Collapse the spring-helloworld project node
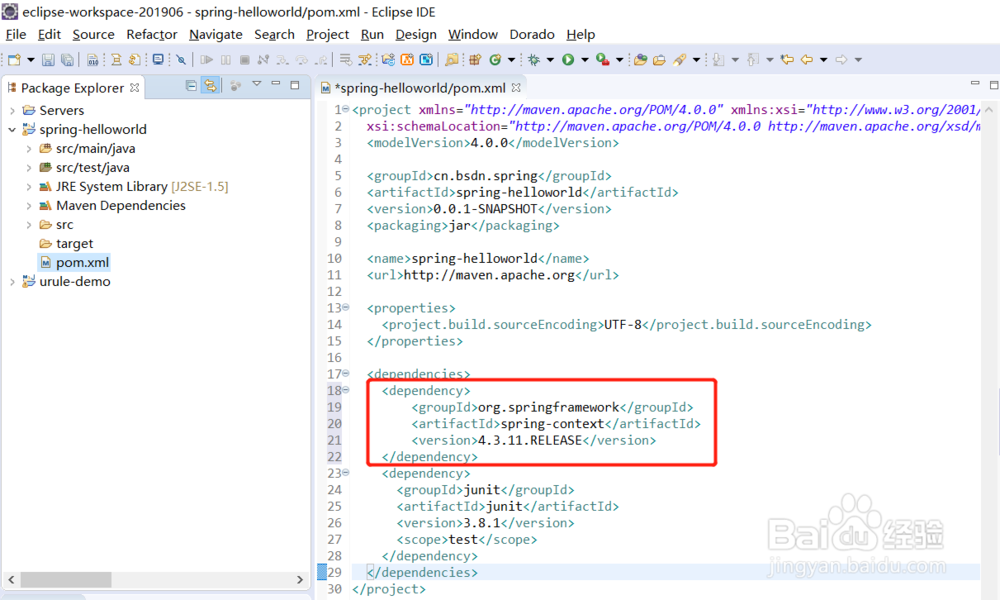Viewport: 1000px width, 600px height. tap(12, 129)
